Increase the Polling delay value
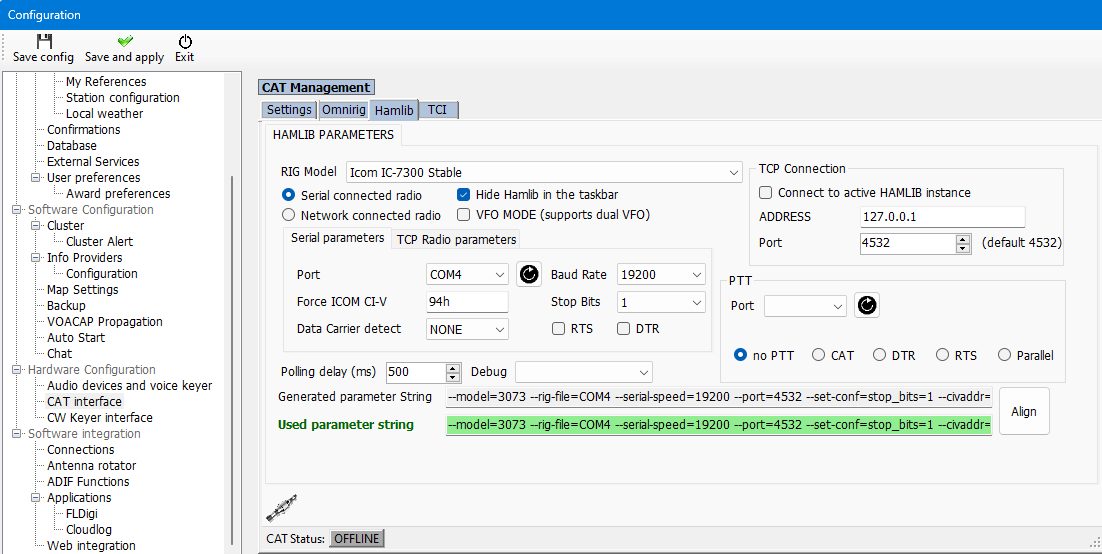The width and height of the screenshot is (1102, 554). coord(453,368)
